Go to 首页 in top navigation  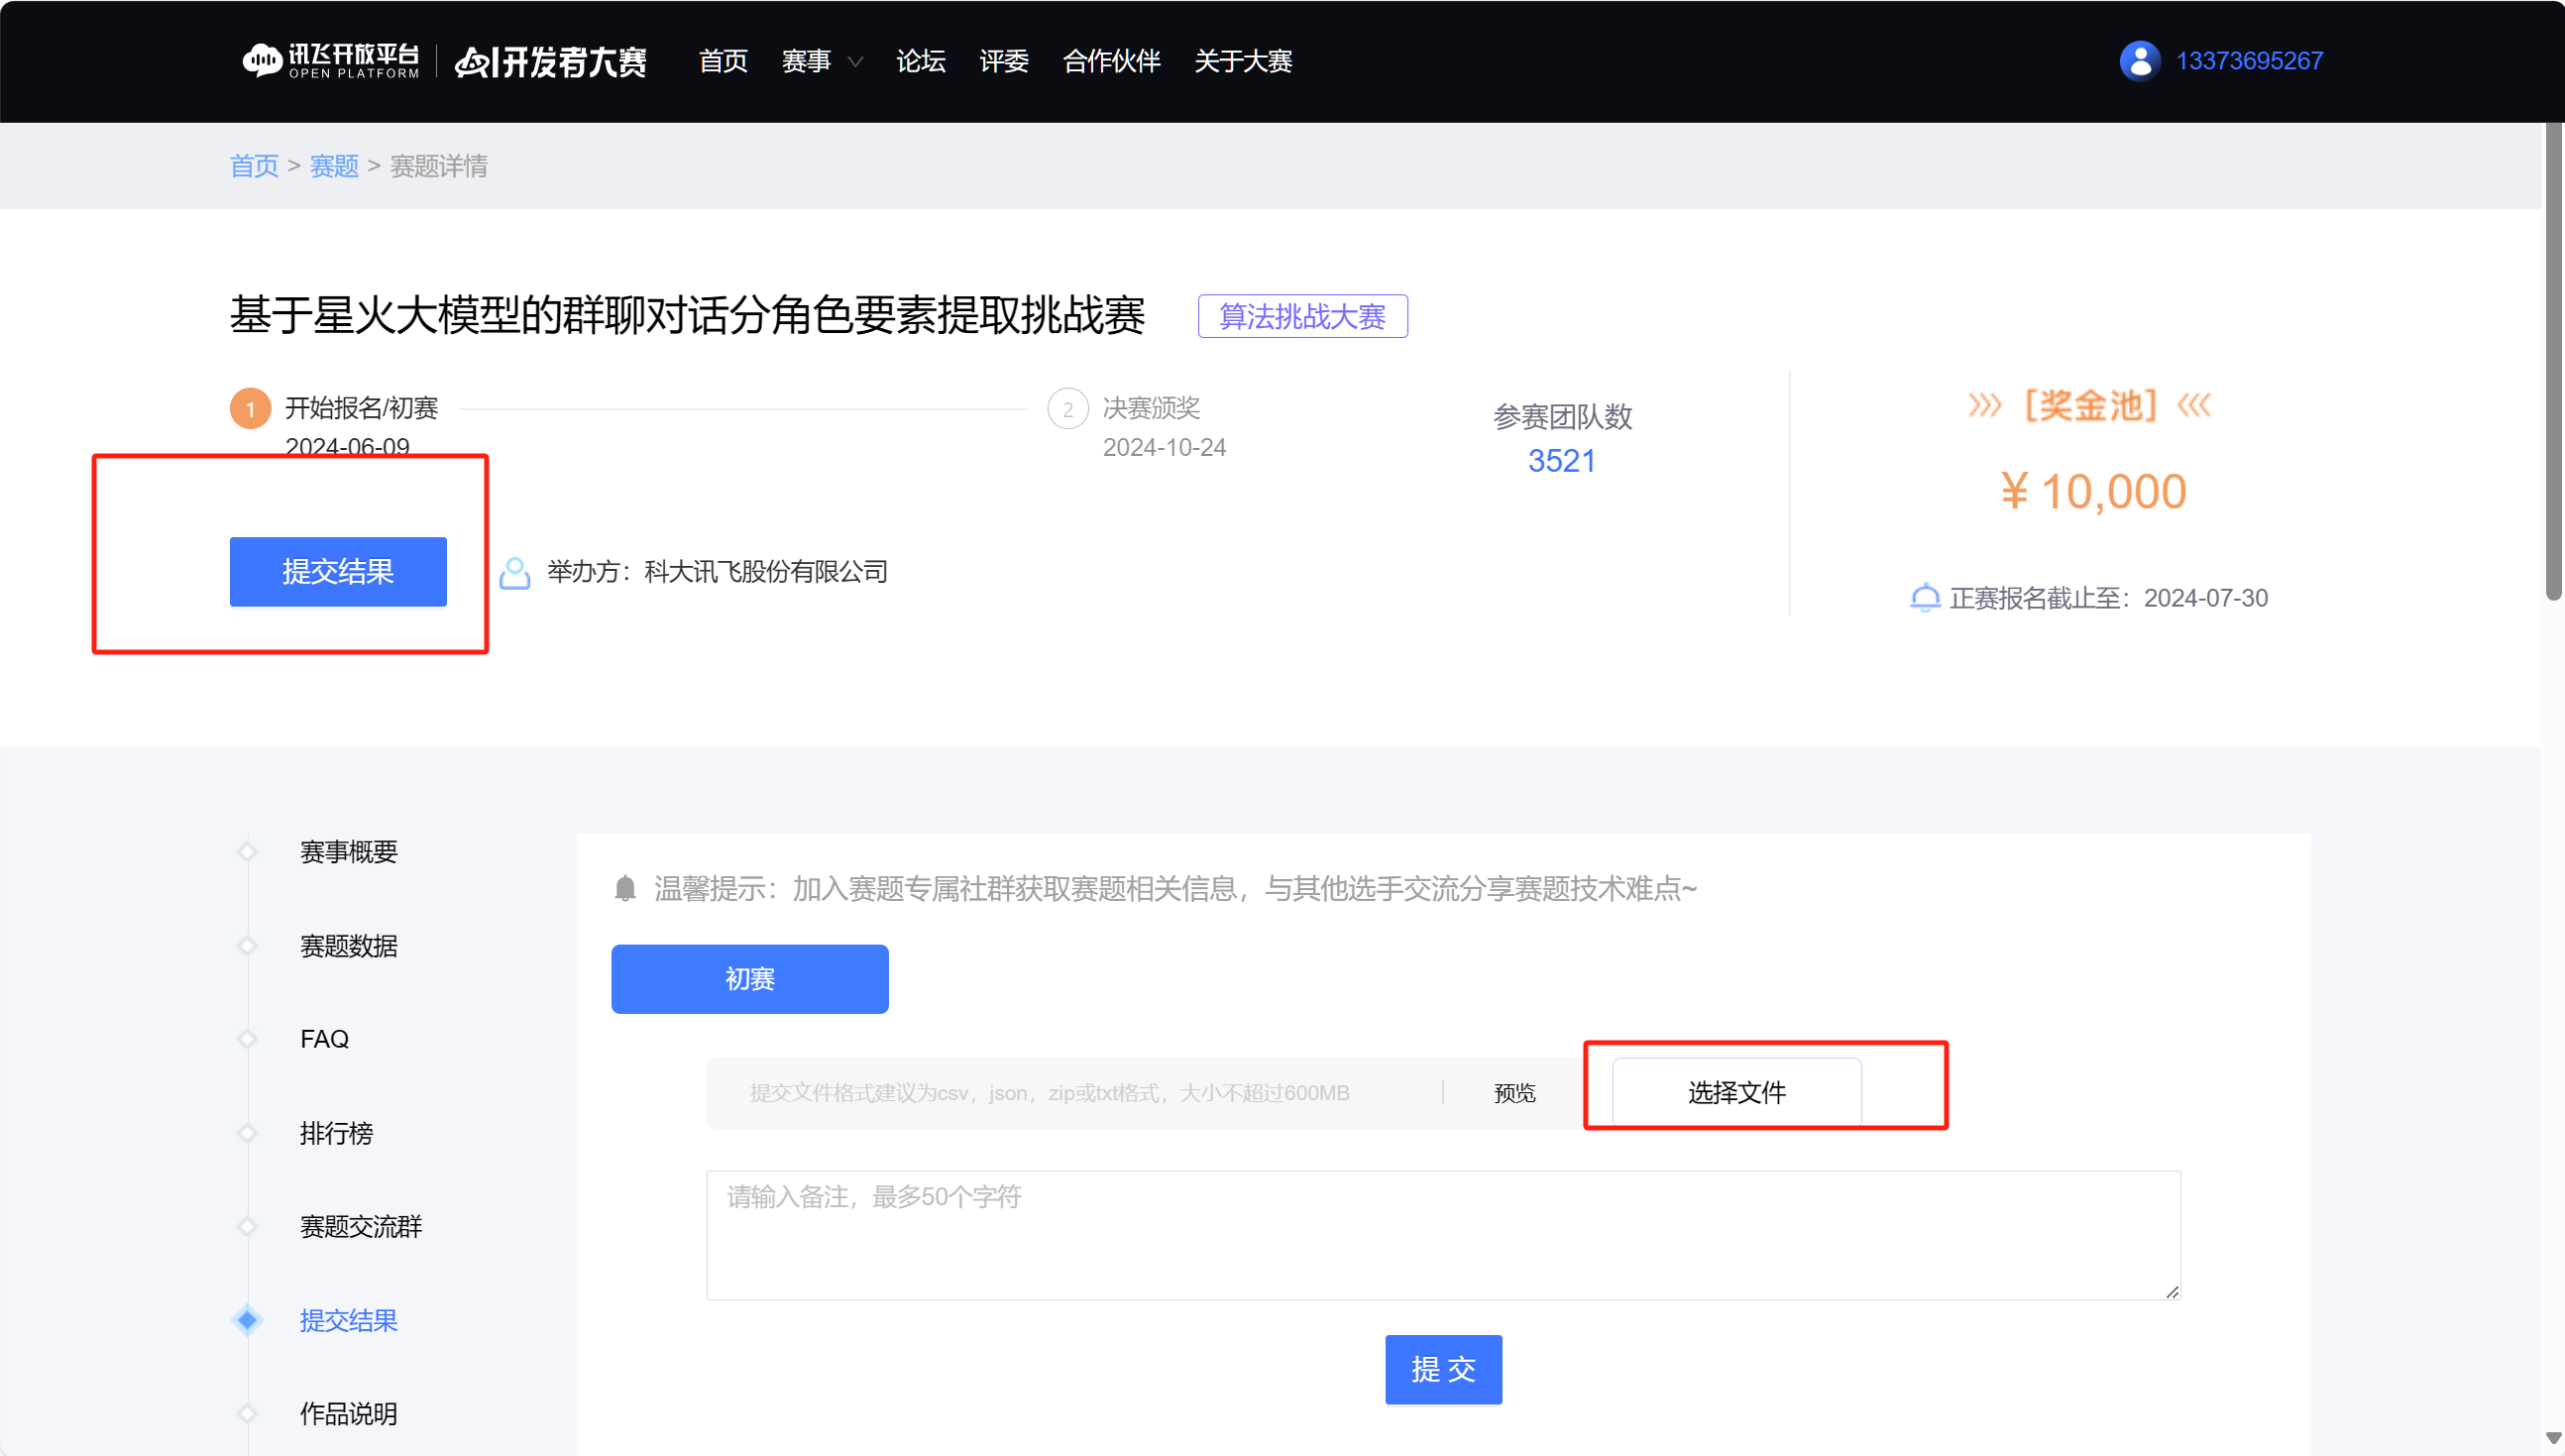pyautogui.click(x=723, y=61)
